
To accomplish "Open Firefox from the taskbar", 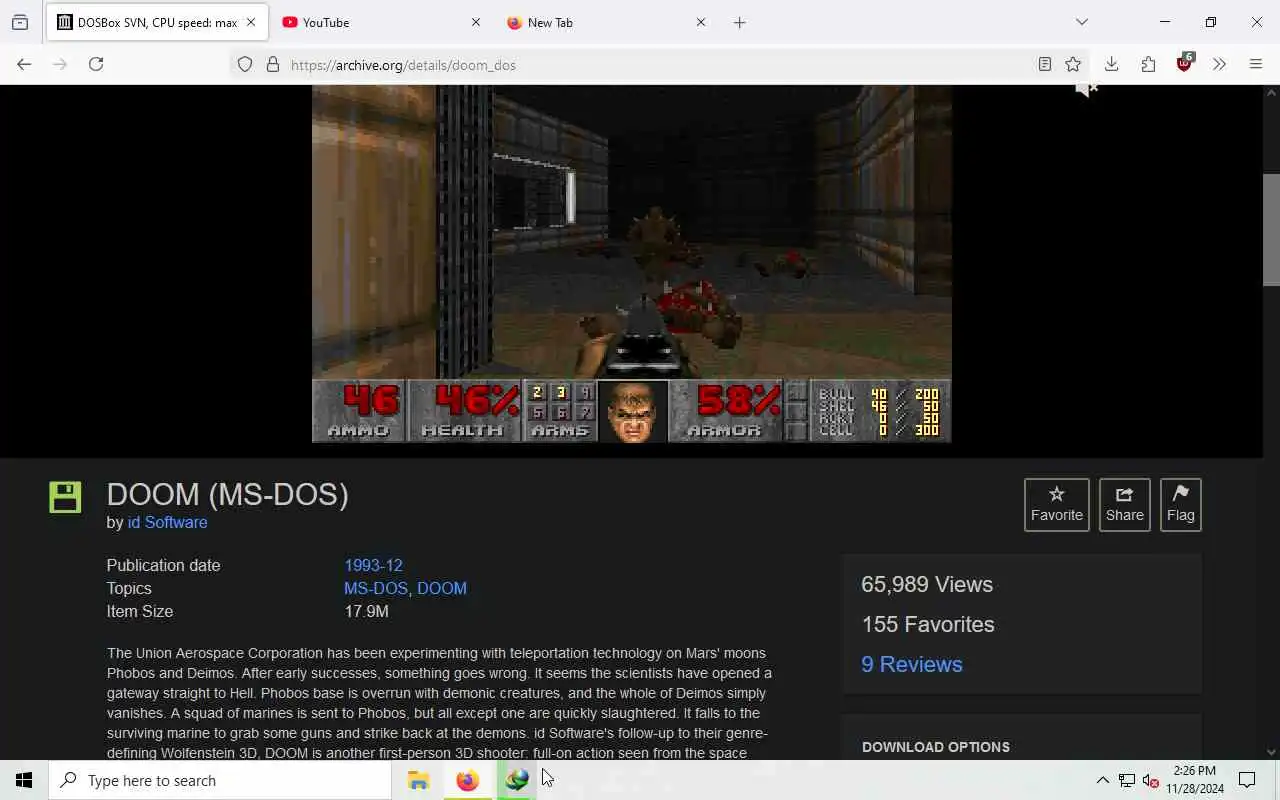I will click(x=467, y=780).
